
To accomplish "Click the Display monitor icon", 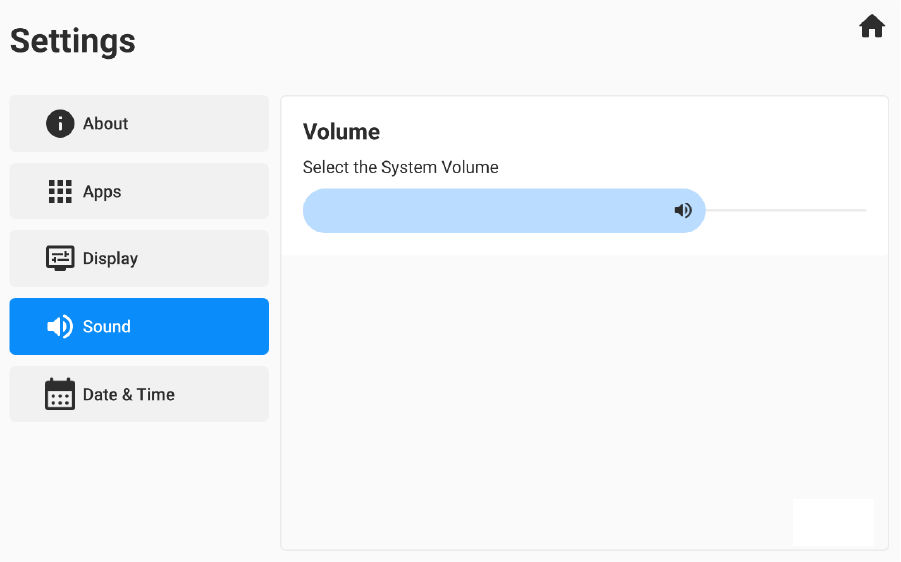I will click(x=60, y=258).
